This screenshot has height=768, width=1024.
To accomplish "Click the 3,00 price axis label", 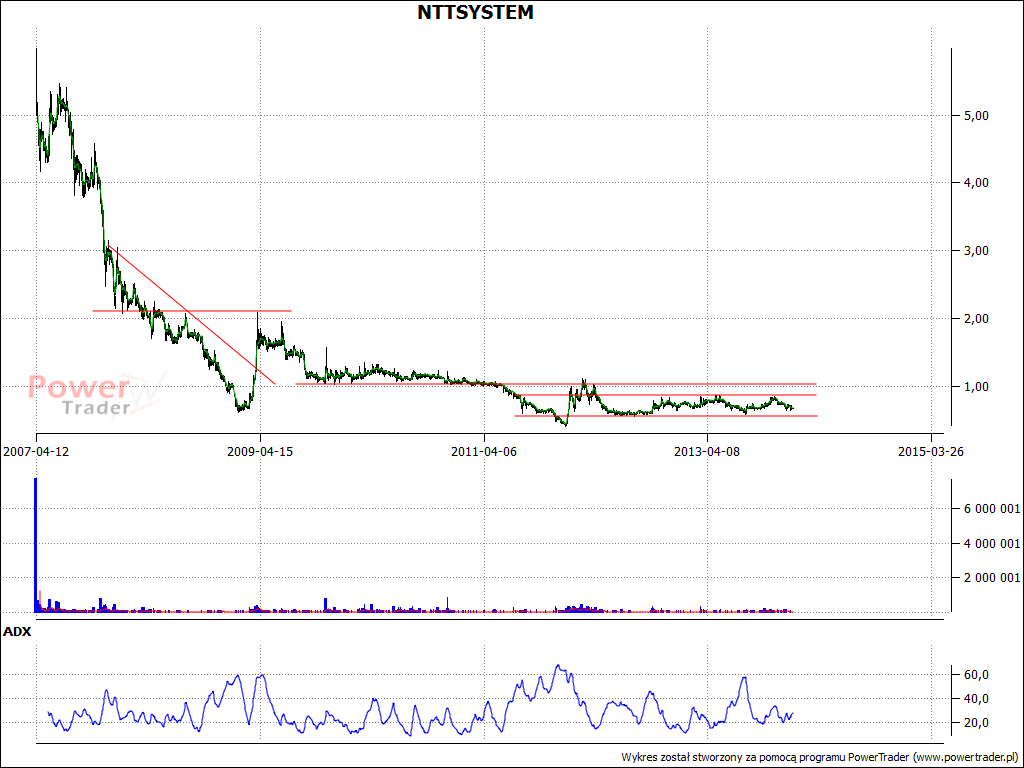I will tap(976, 251).
